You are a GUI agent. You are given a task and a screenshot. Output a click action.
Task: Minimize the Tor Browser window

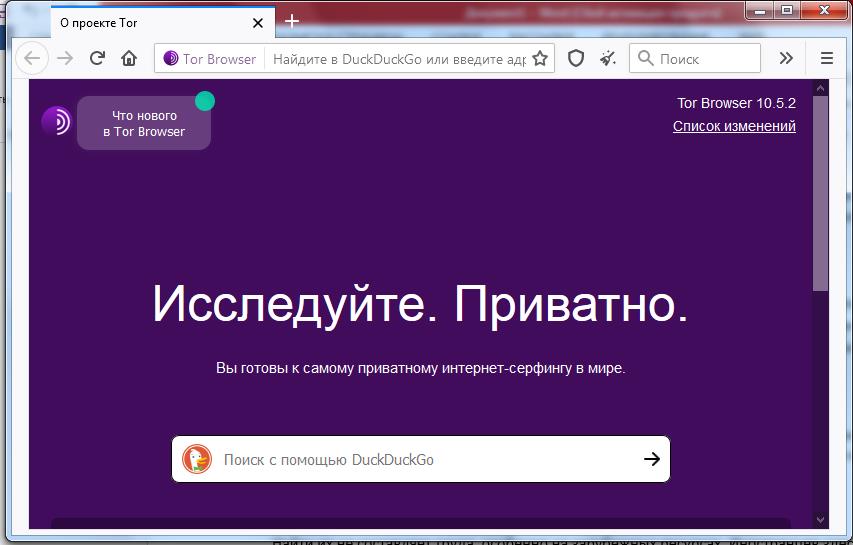point(760,10)
